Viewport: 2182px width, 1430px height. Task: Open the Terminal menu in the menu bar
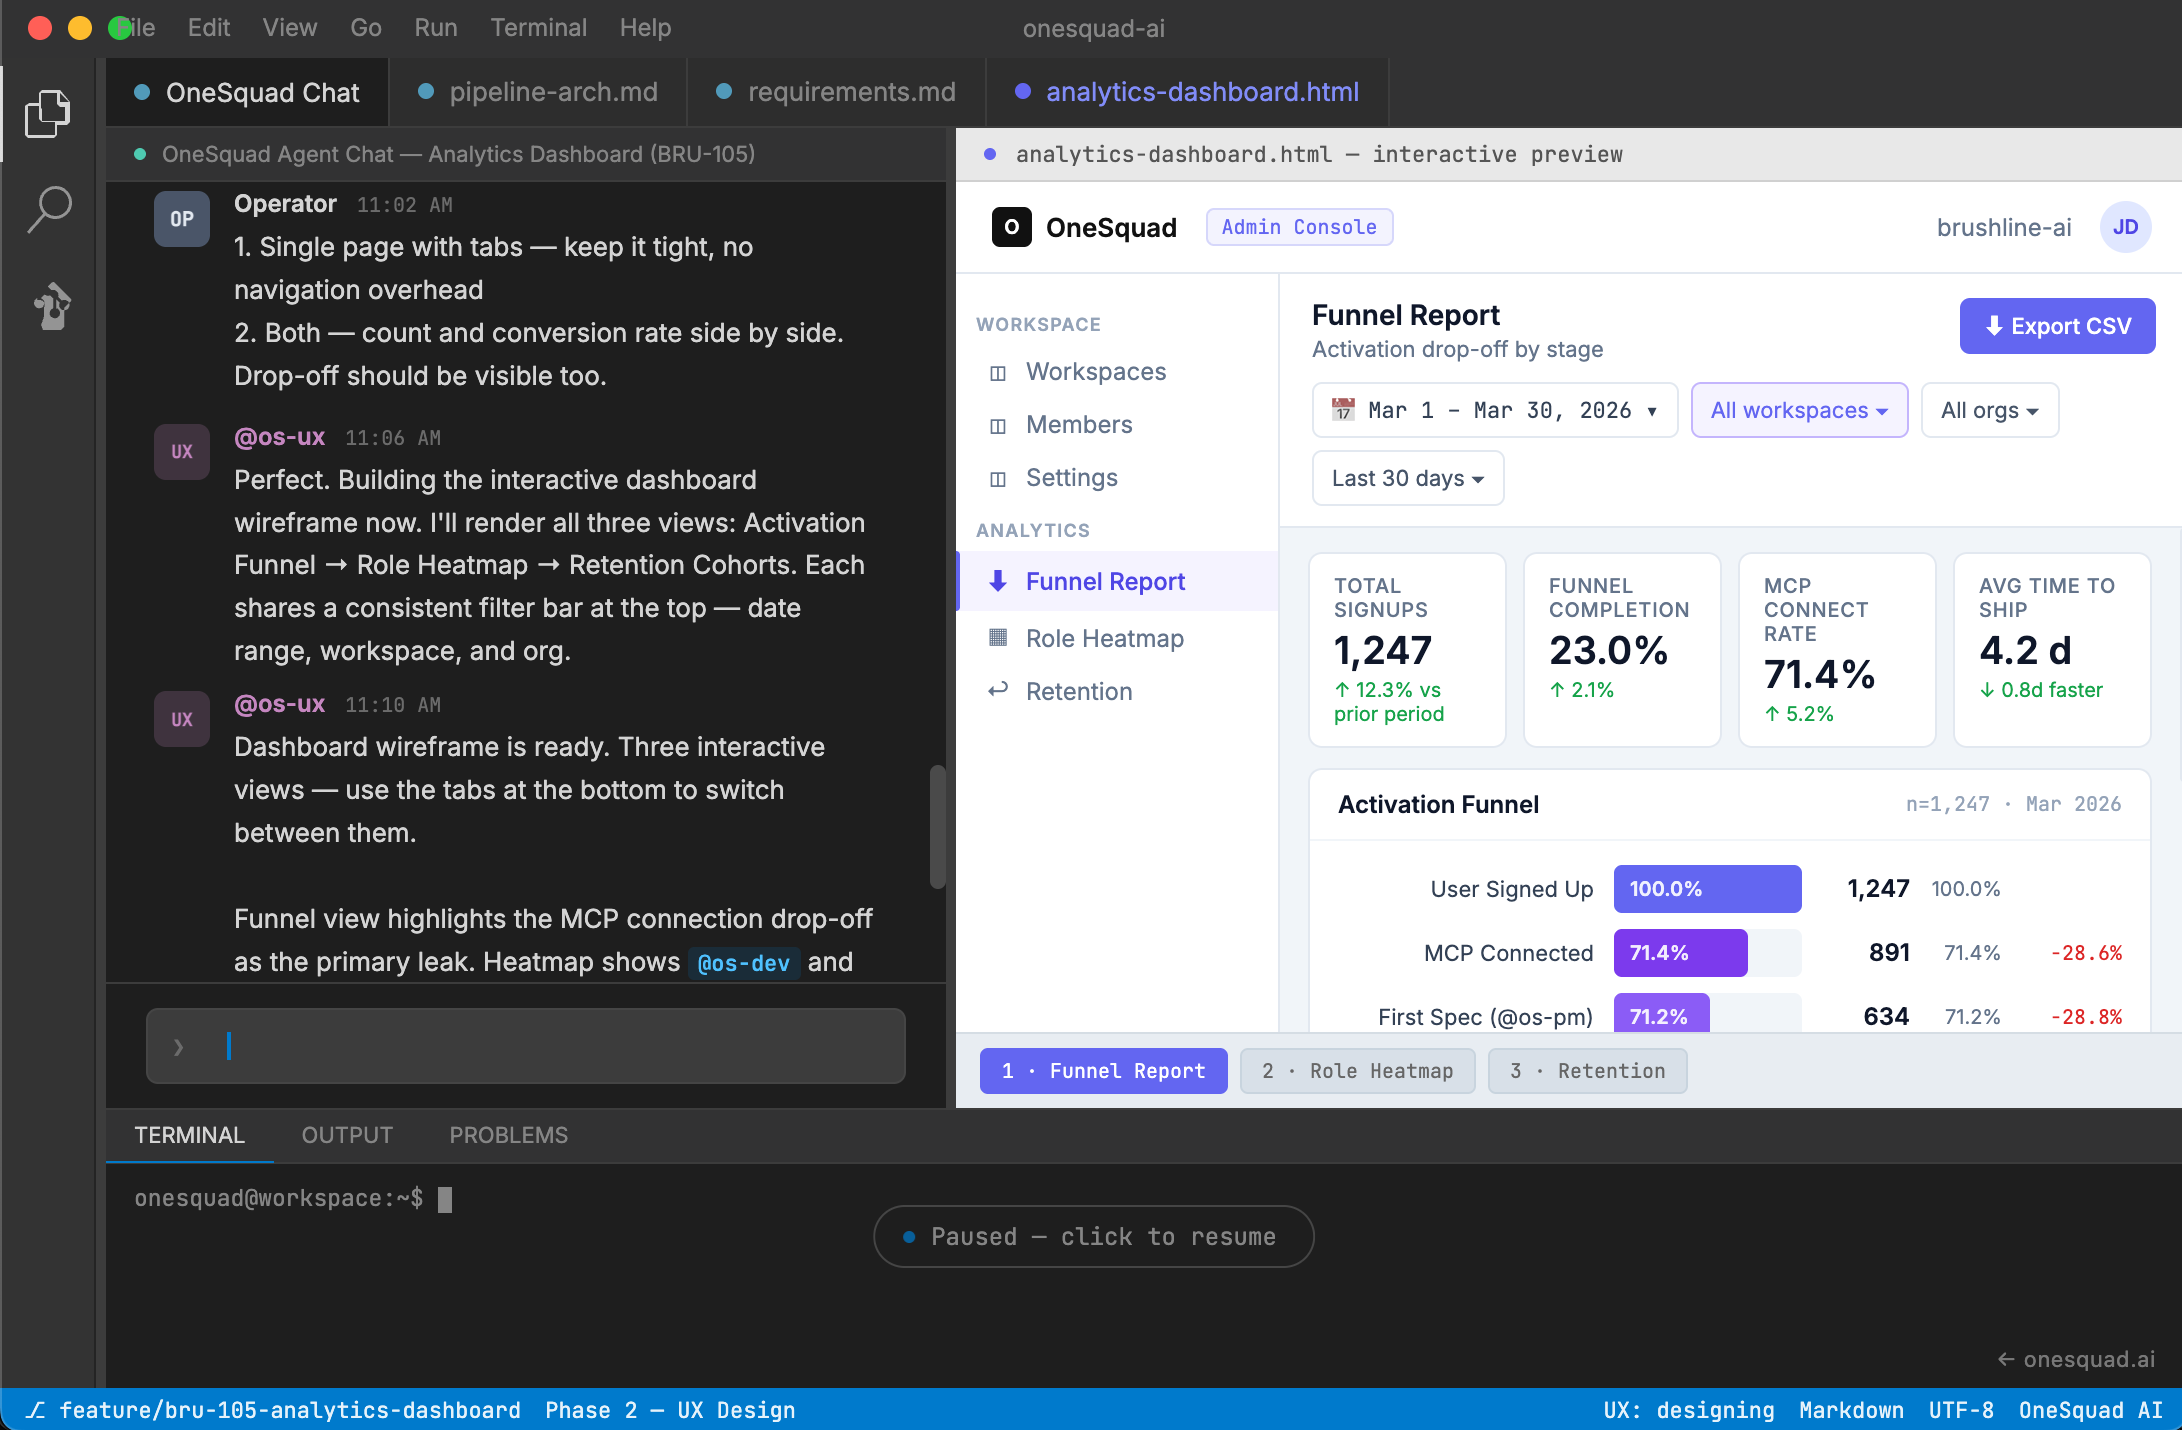point(538,27)
